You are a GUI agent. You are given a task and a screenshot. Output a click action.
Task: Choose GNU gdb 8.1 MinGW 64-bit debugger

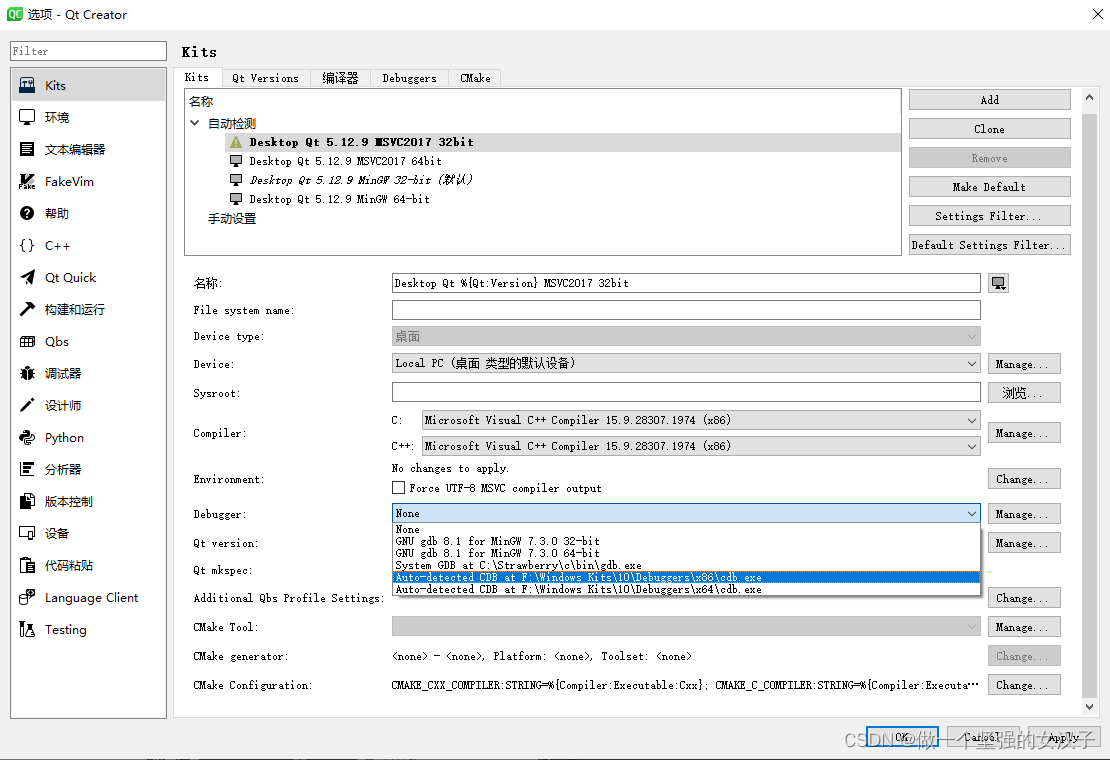(686, 553)
